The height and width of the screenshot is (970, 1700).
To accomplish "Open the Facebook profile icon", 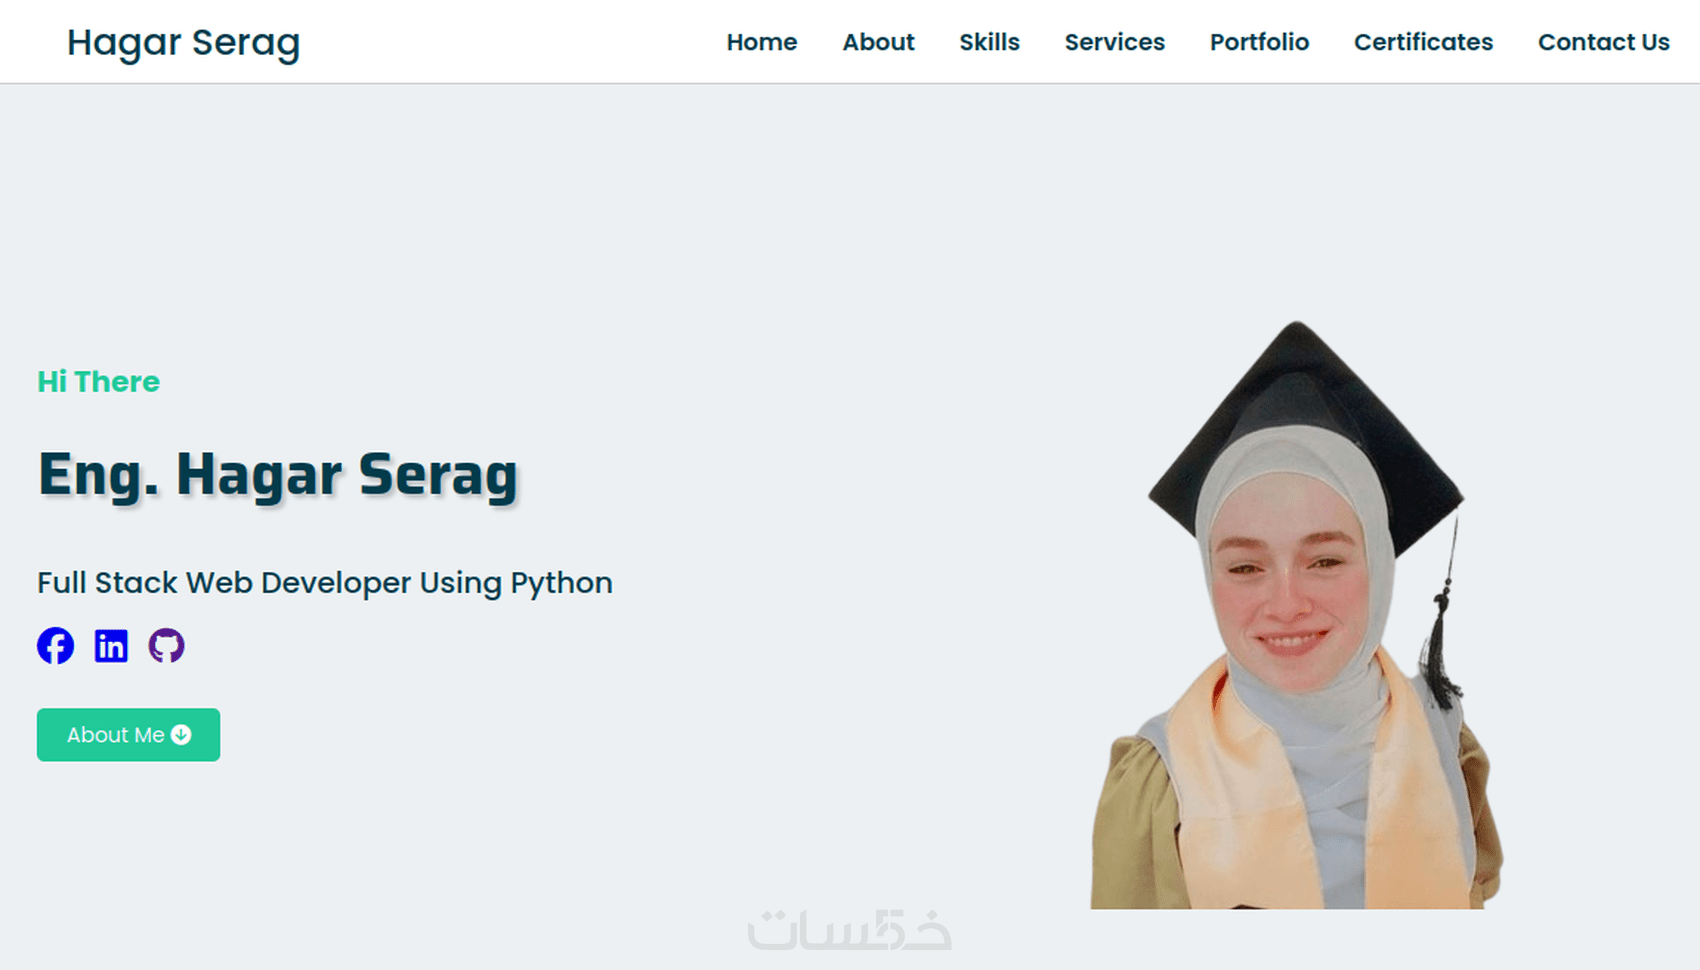I will 56,646.
